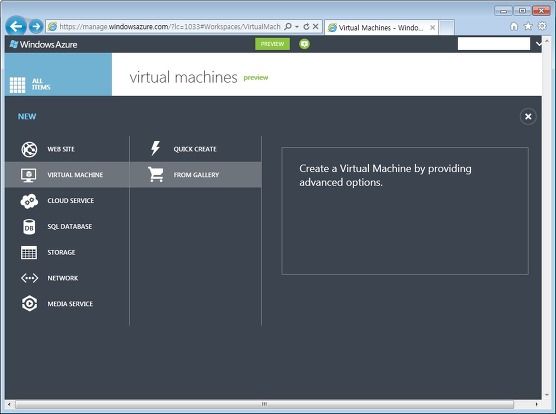The image size is (556, 414).
Task: Click the Media Service play icon
Action: 29,304
